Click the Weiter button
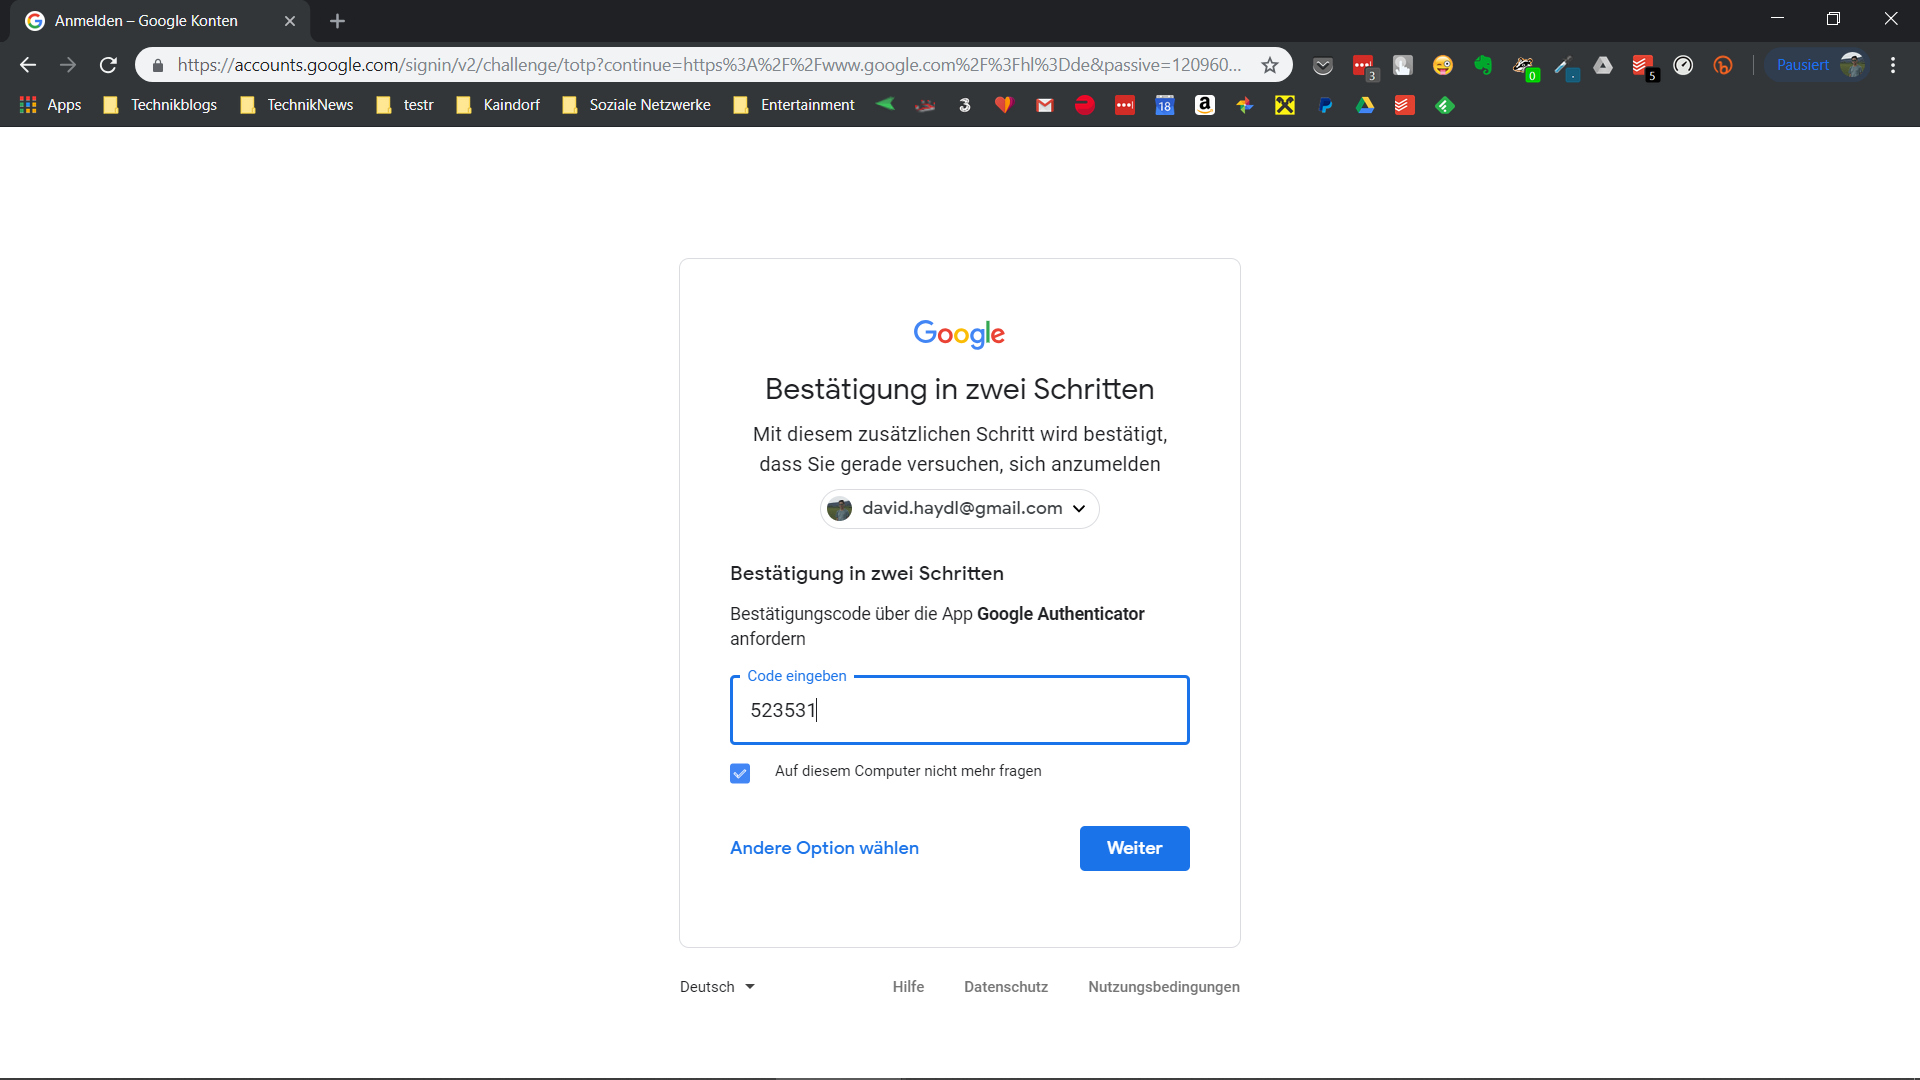The width and height of the screenshot is (1920, 1080). (x=1134, y=848)
